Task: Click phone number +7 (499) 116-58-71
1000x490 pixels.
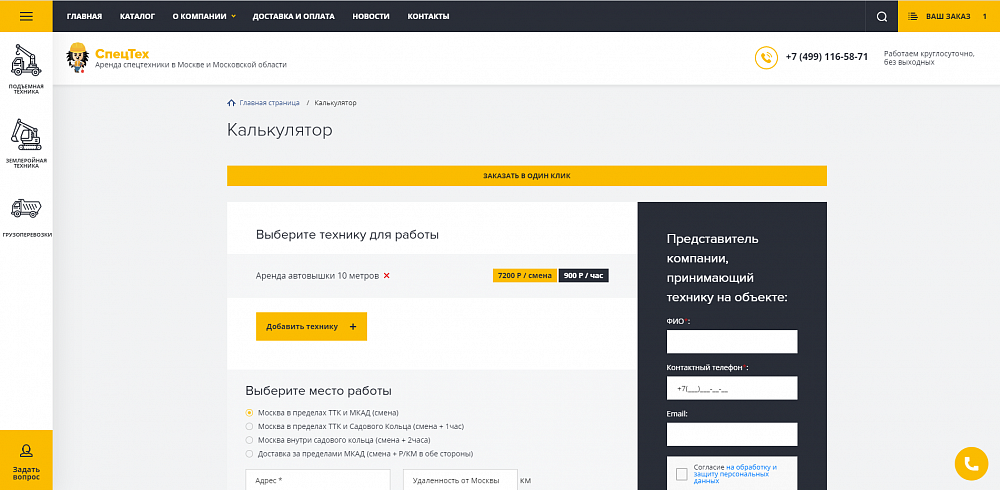Action: coord(827,57)
